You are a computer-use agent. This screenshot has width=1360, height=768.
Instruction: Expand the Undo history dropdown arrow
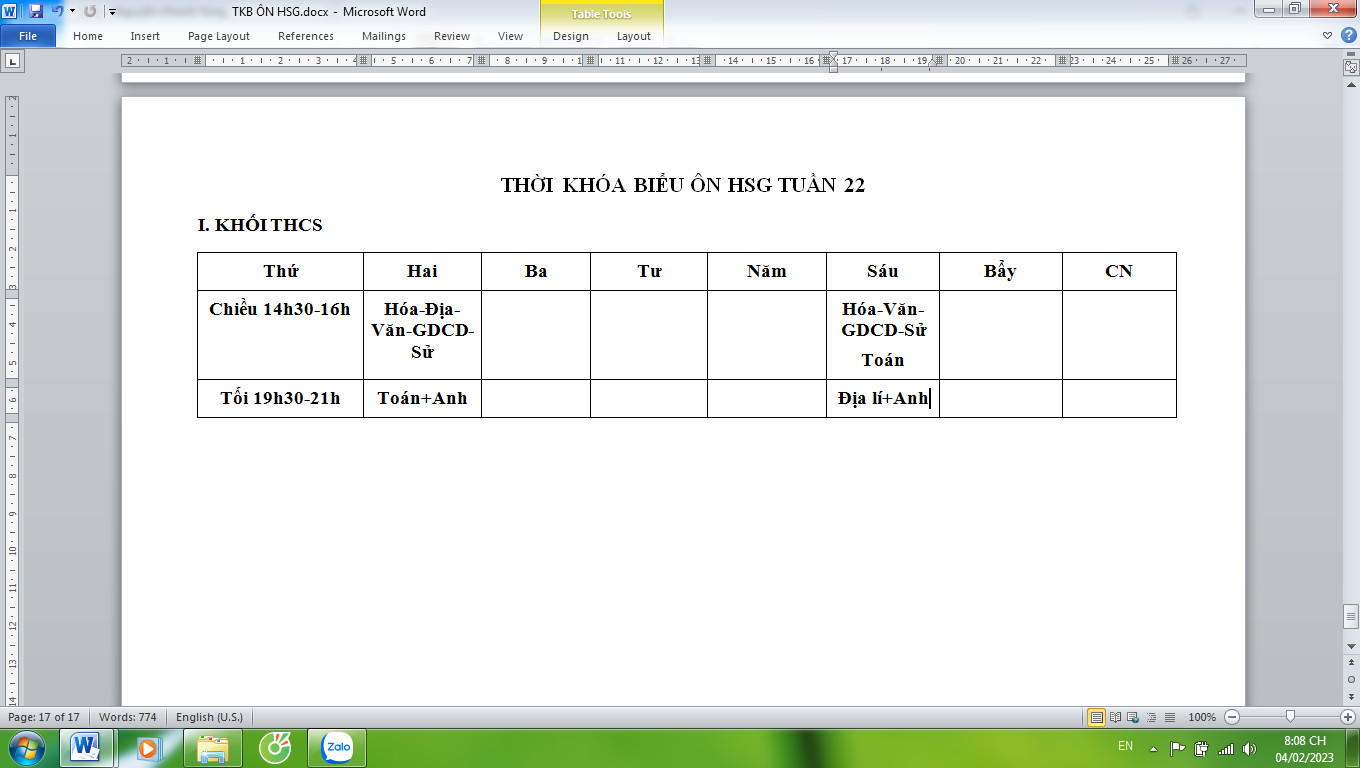[x=72, y=12]
